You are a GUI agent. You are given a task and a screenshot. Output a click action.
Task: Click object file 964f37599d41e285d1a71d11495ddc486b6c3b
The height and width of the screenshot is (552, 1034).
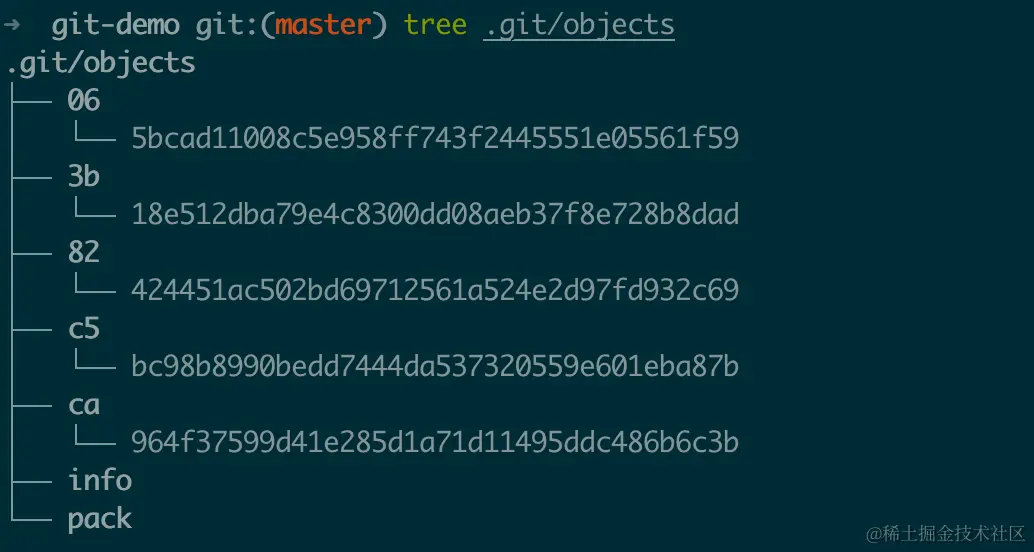(x=435, y=442)
